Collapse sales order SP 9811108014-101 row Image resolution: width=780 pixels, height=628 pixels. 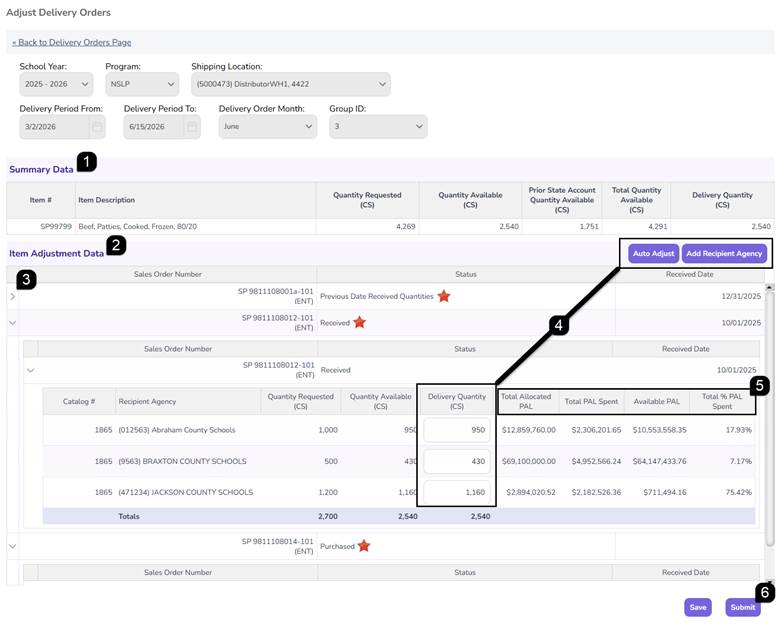click(x=12, y=546)
